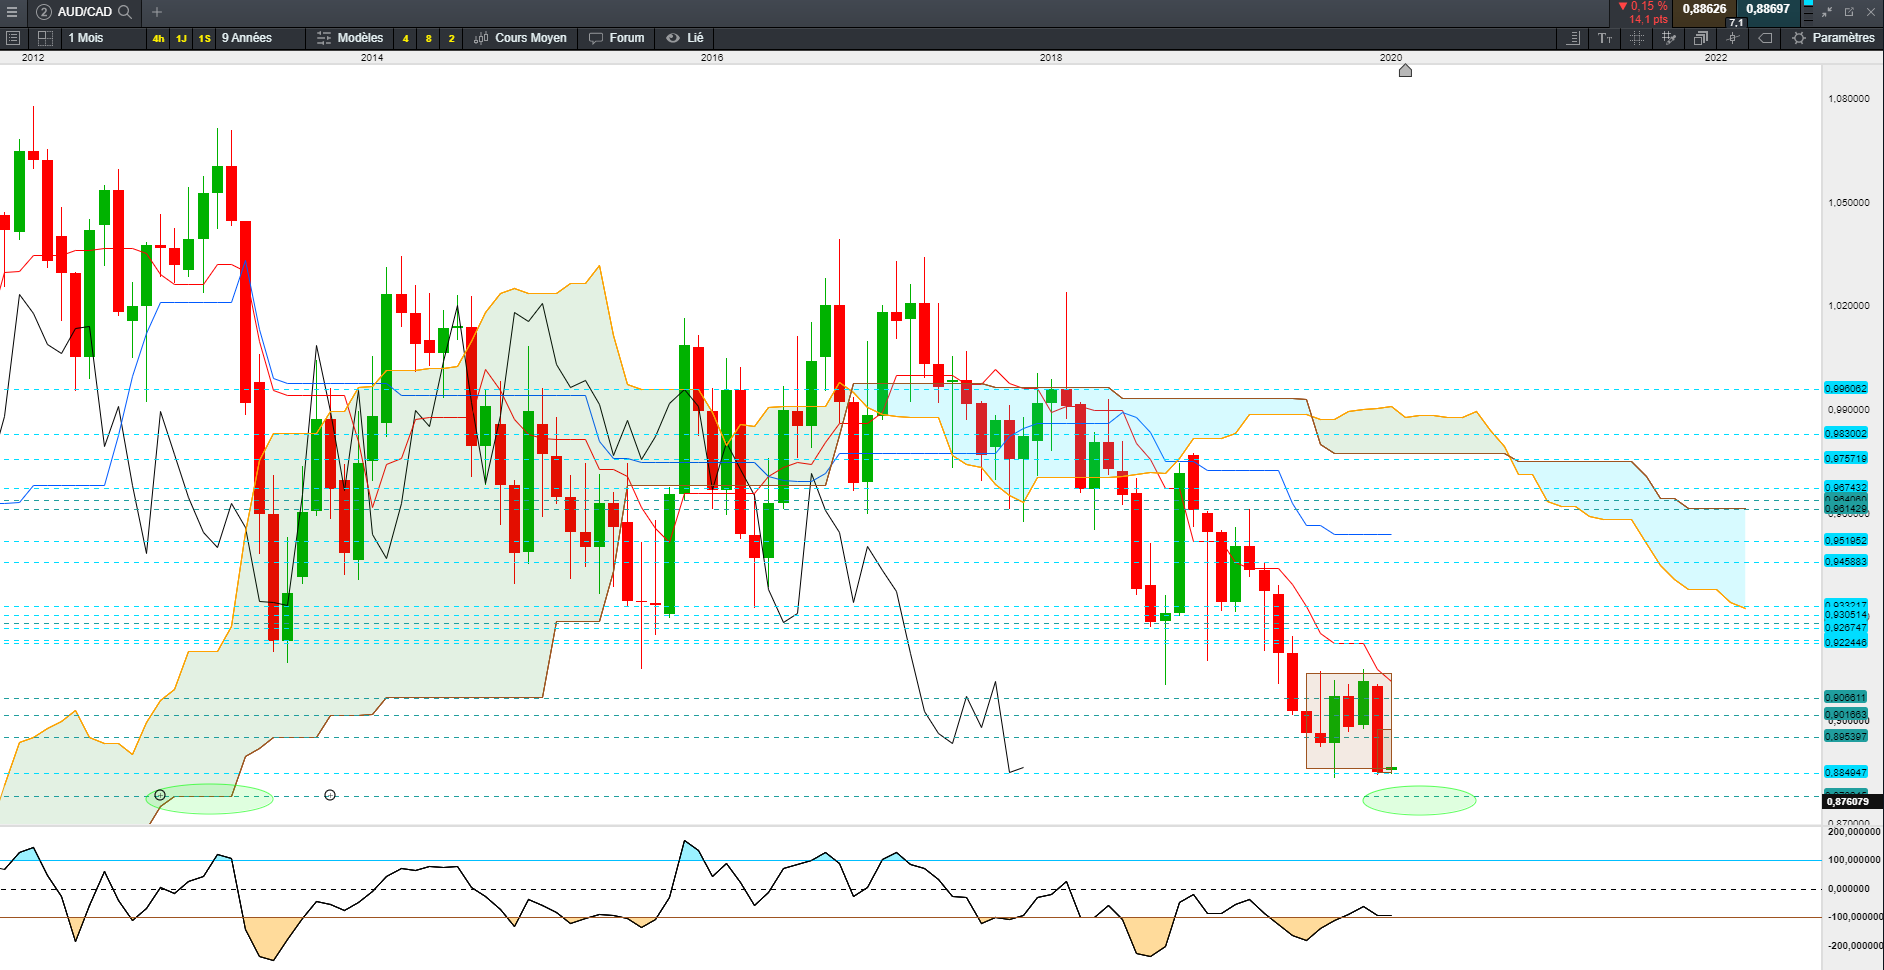Open the Modèles sliders icon
This screenshot has height=970, width=1884.
coord(323,38)
